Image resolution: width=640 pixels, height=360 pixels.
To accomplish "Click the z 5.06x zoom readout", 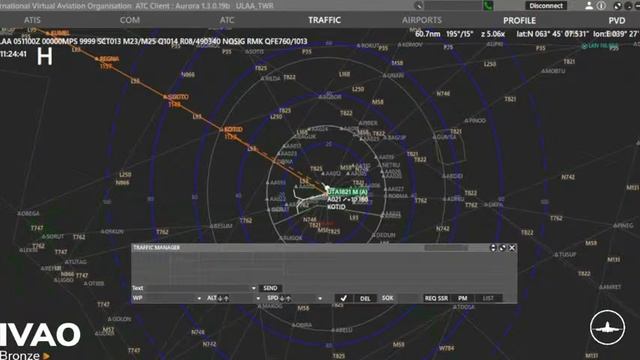I will pos(493,34).
